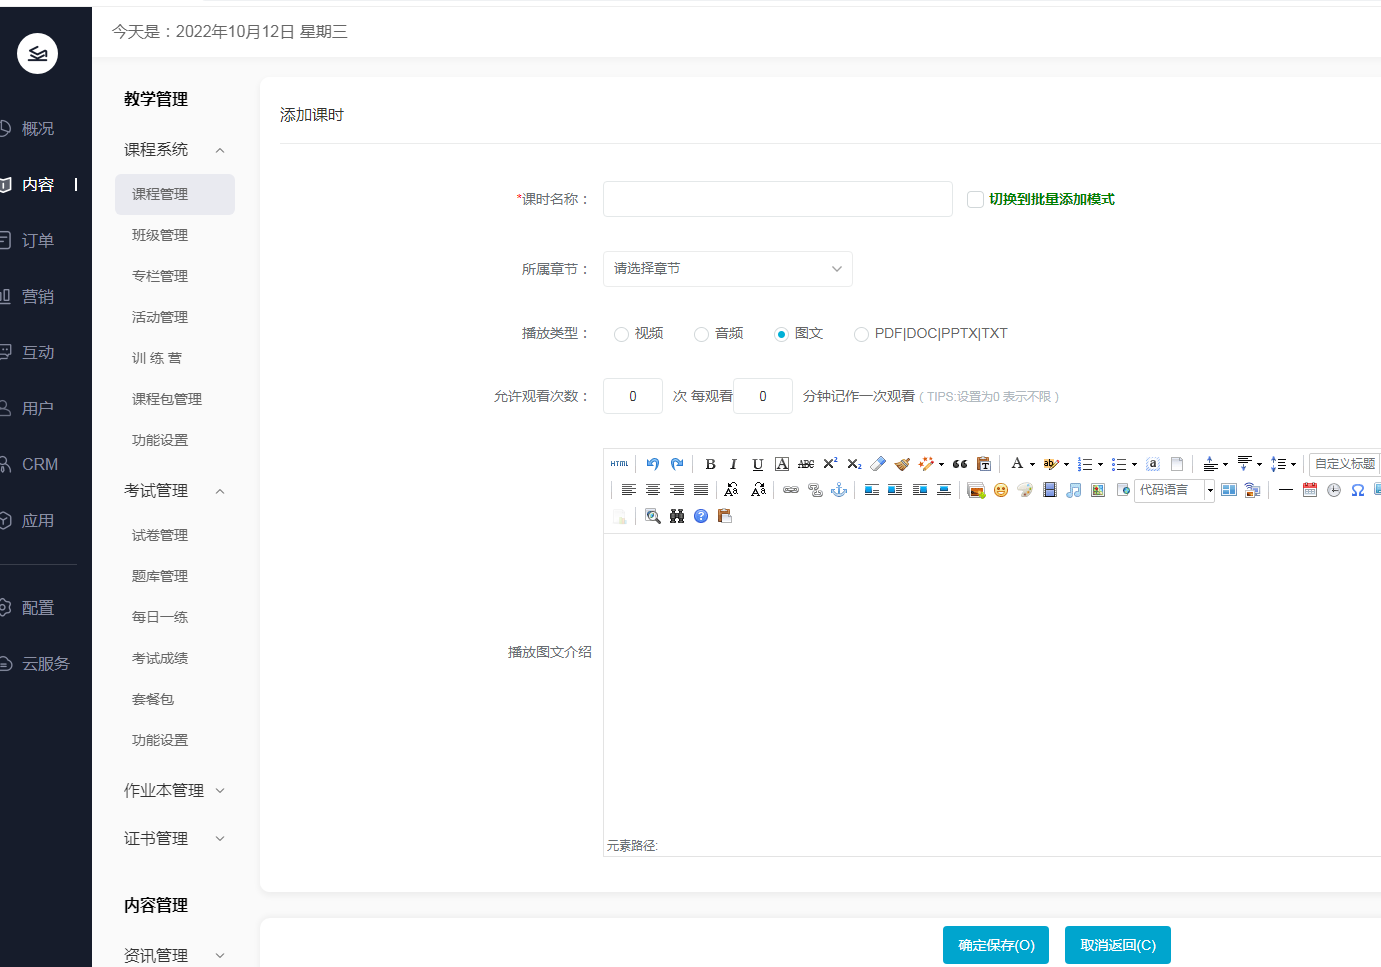Undo the last edit in the editor
1381x967 pixels.
click(653, 464)
